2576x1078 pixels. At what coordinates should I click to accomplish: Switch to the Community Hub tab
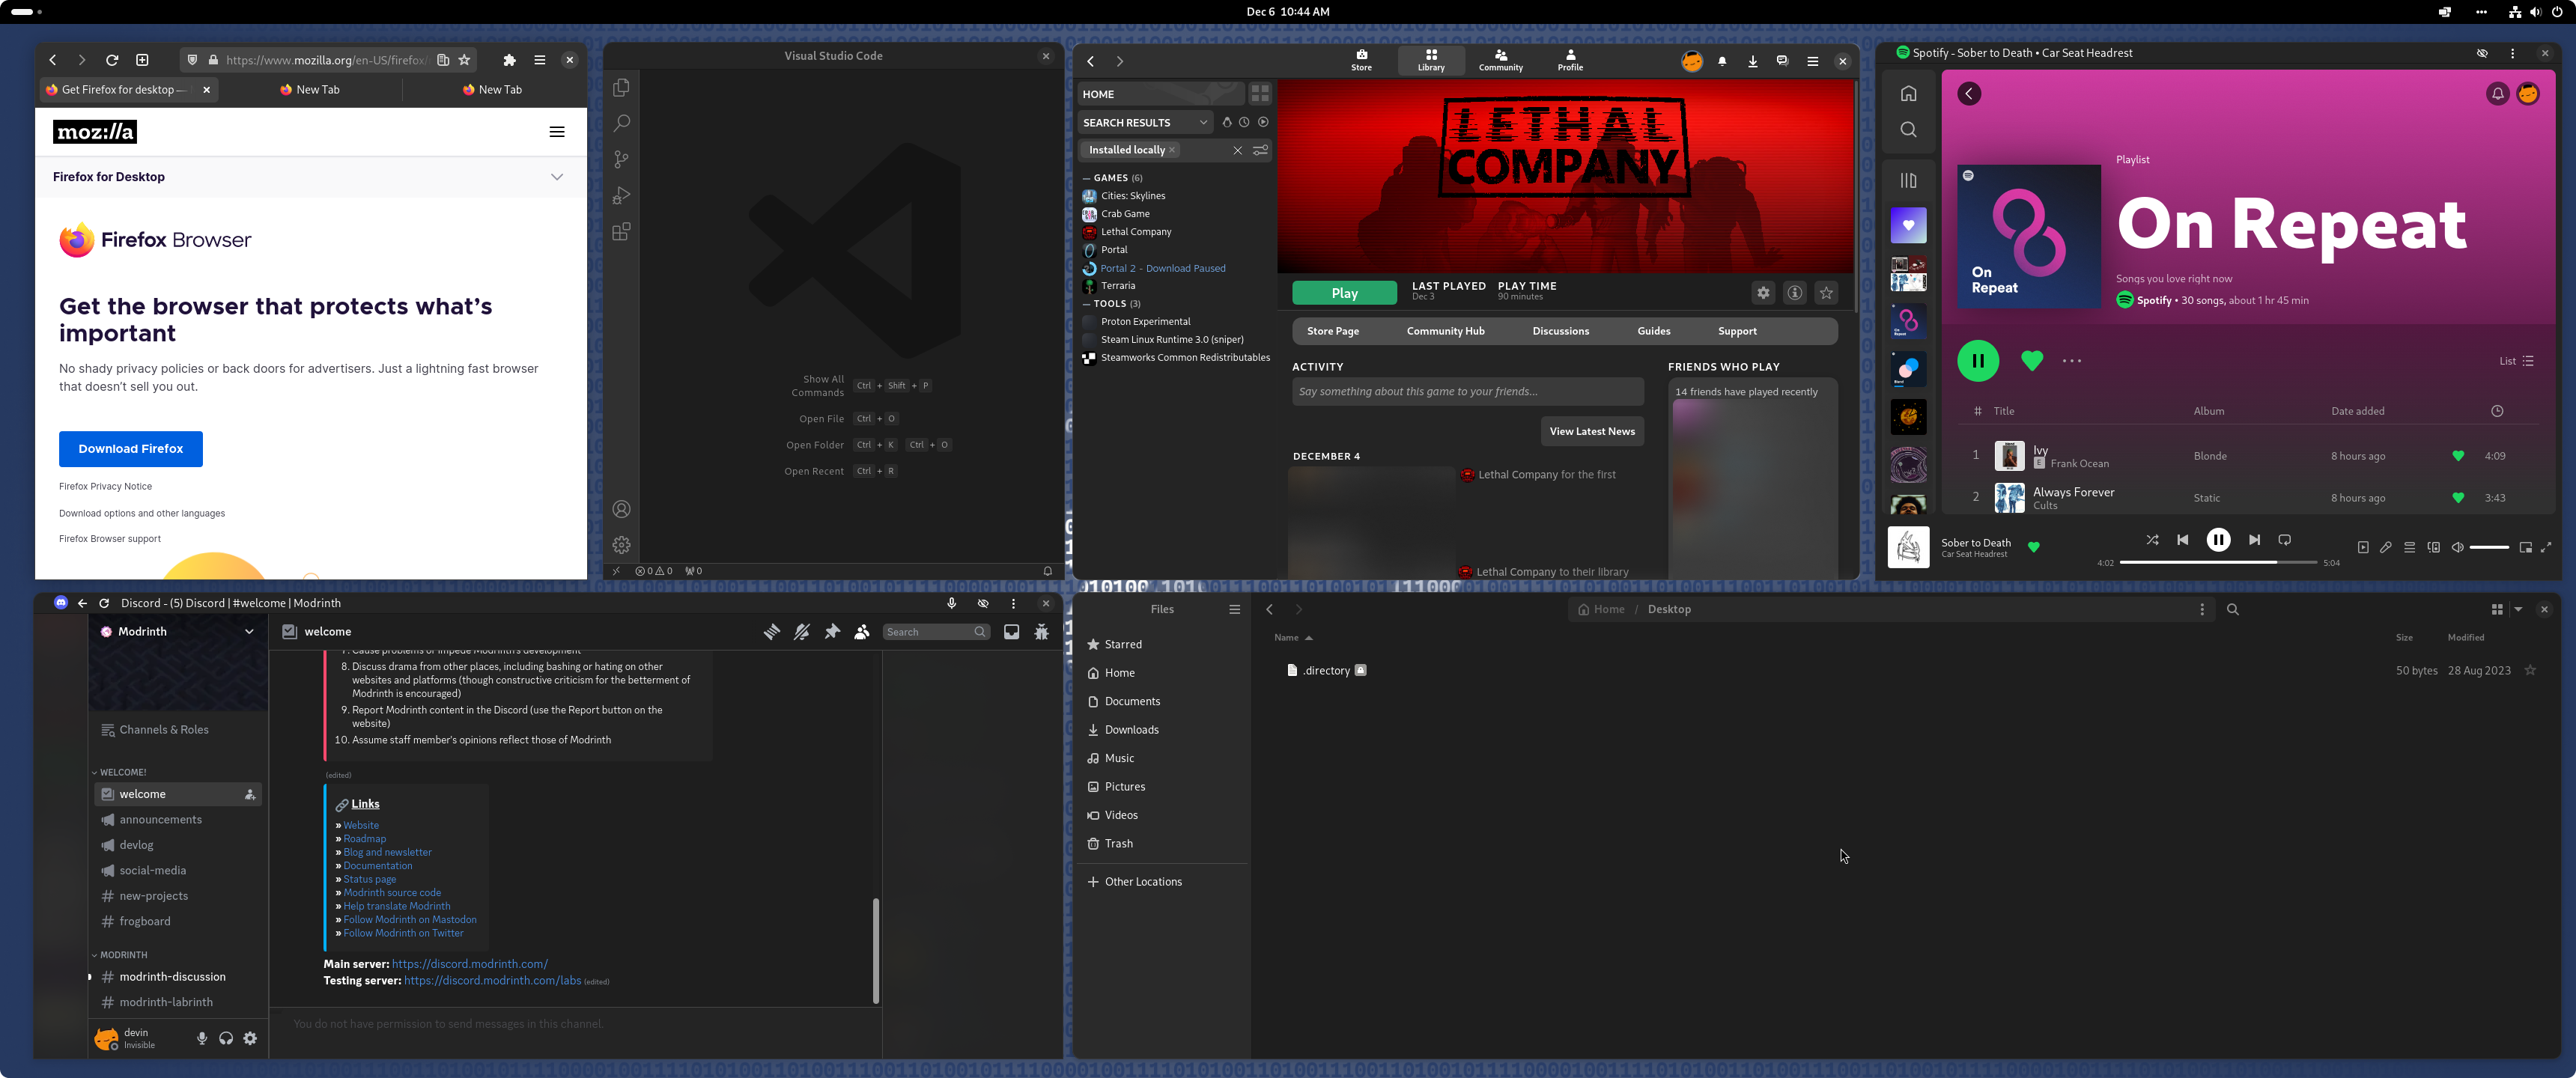1445,331
